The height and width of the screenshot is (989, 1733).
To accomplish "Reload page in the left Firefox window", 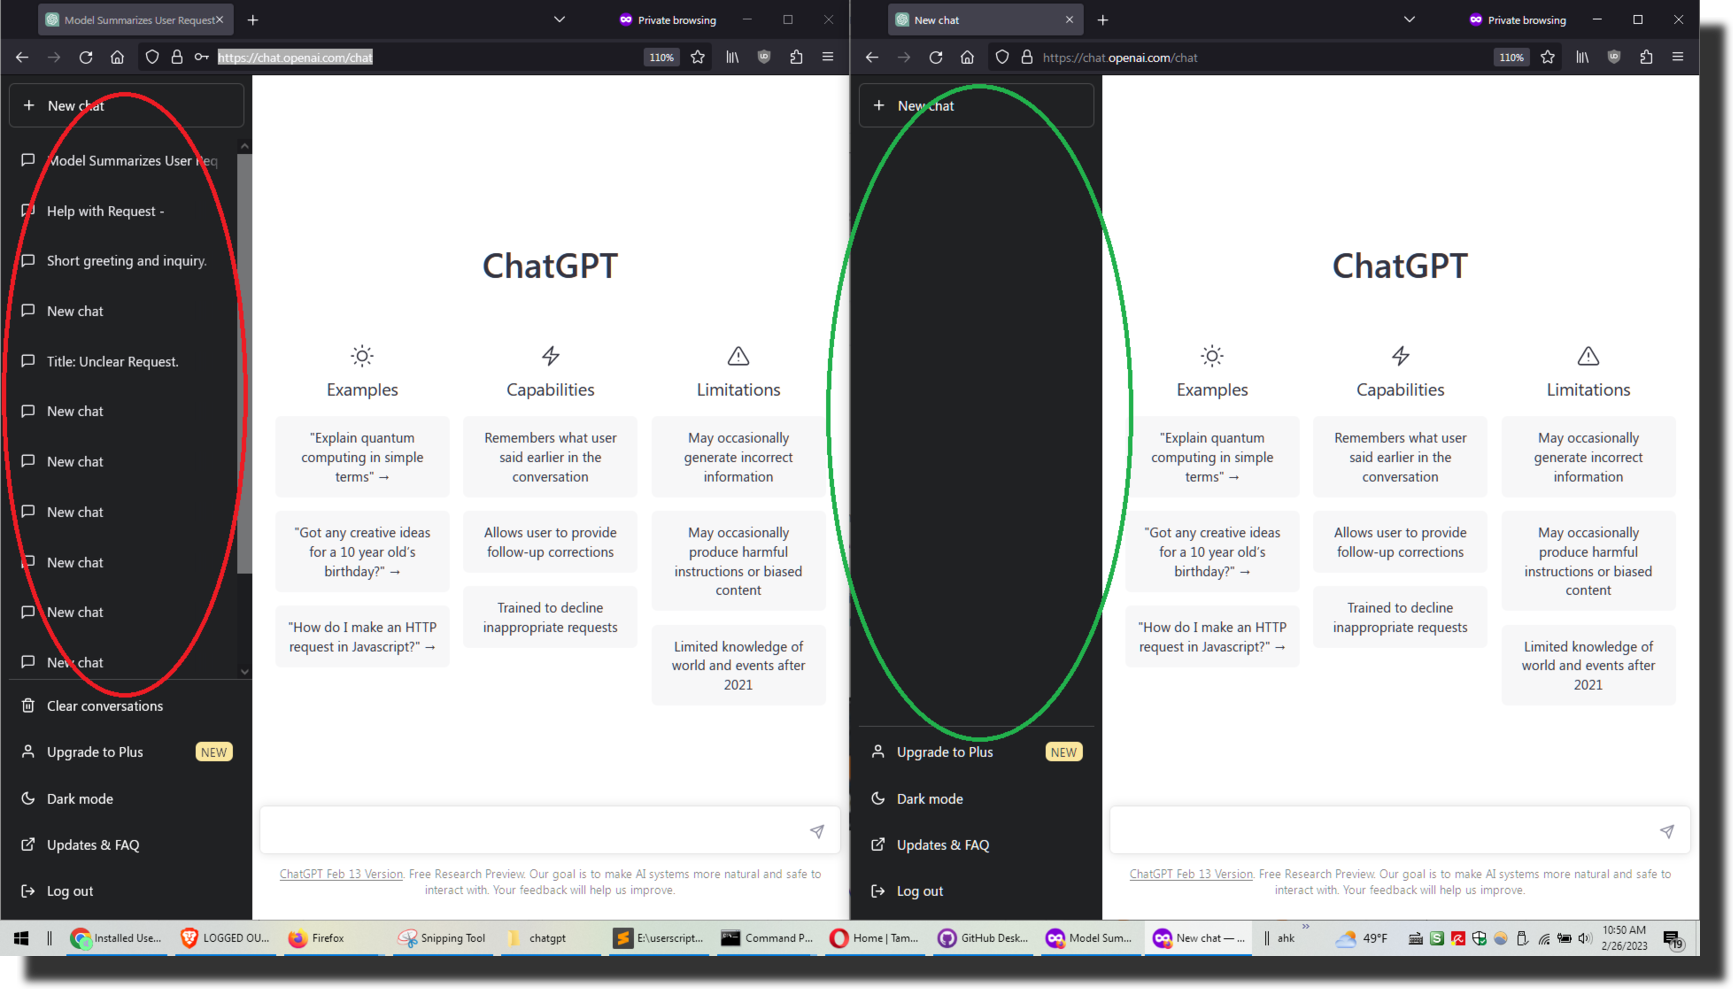I will tap(86, 57).
